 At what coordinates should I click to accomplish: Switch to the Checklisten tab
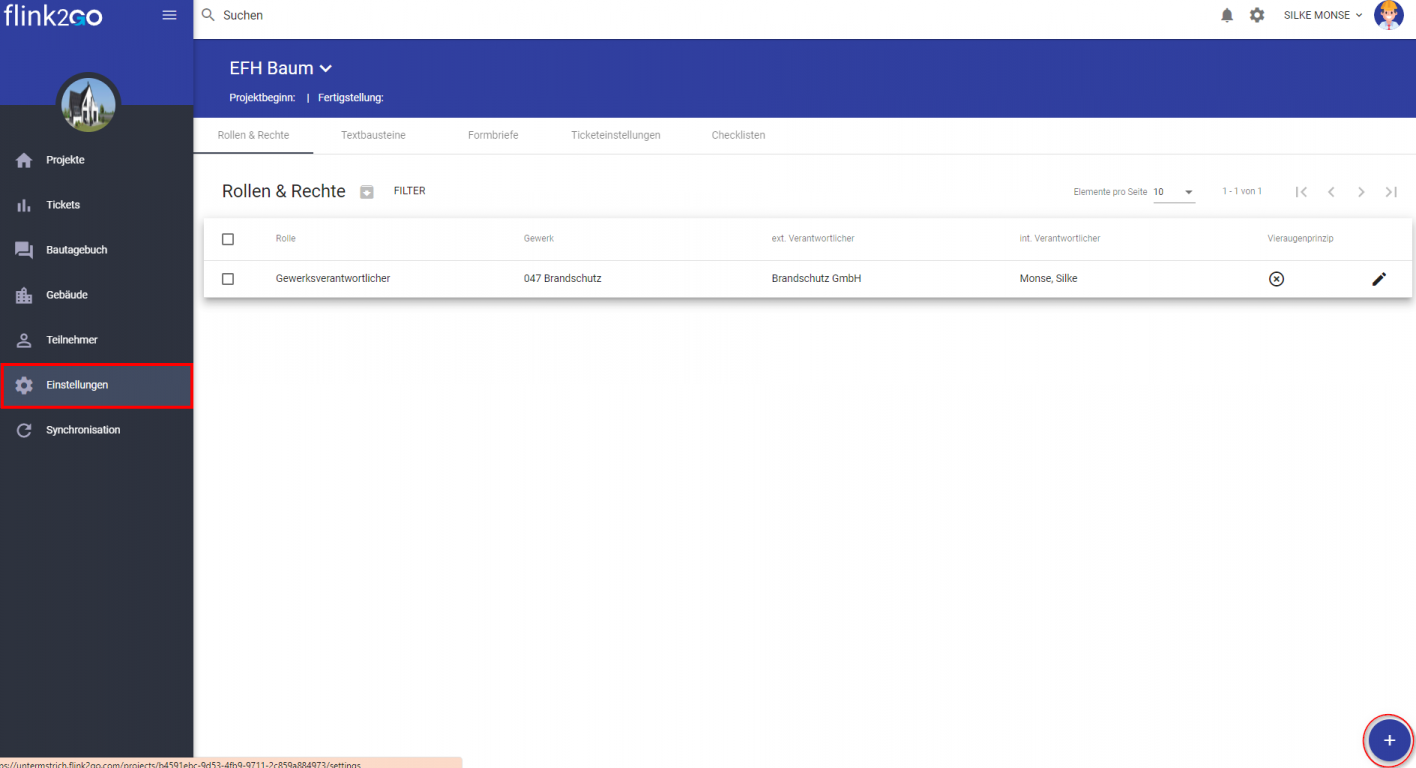tap(738, 135)
